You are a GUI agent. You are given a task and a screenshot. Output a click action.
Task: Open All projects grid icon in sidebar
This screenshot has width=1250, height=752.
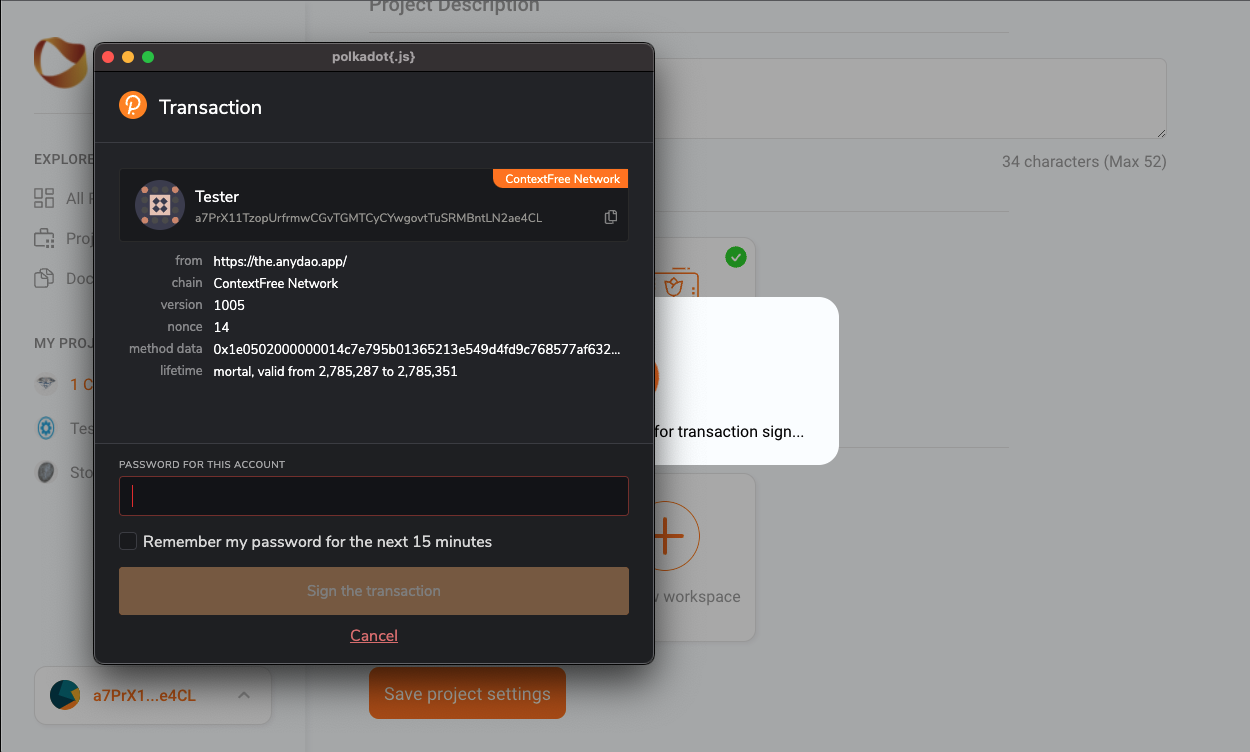44,198
